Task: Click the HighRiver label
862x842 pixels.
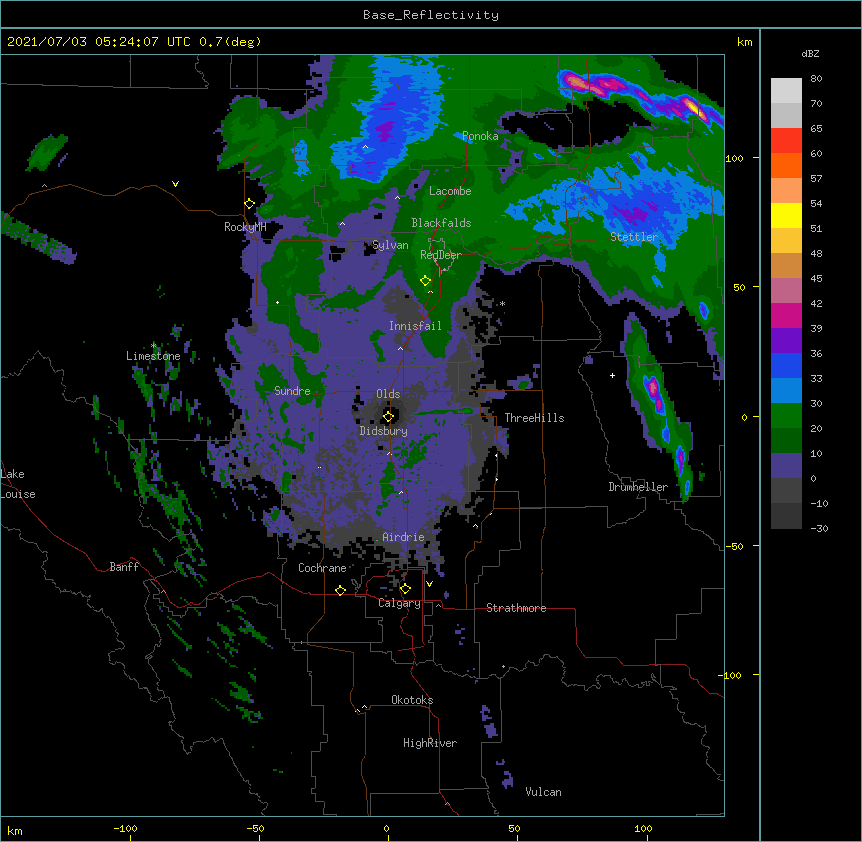Action: 430,743
